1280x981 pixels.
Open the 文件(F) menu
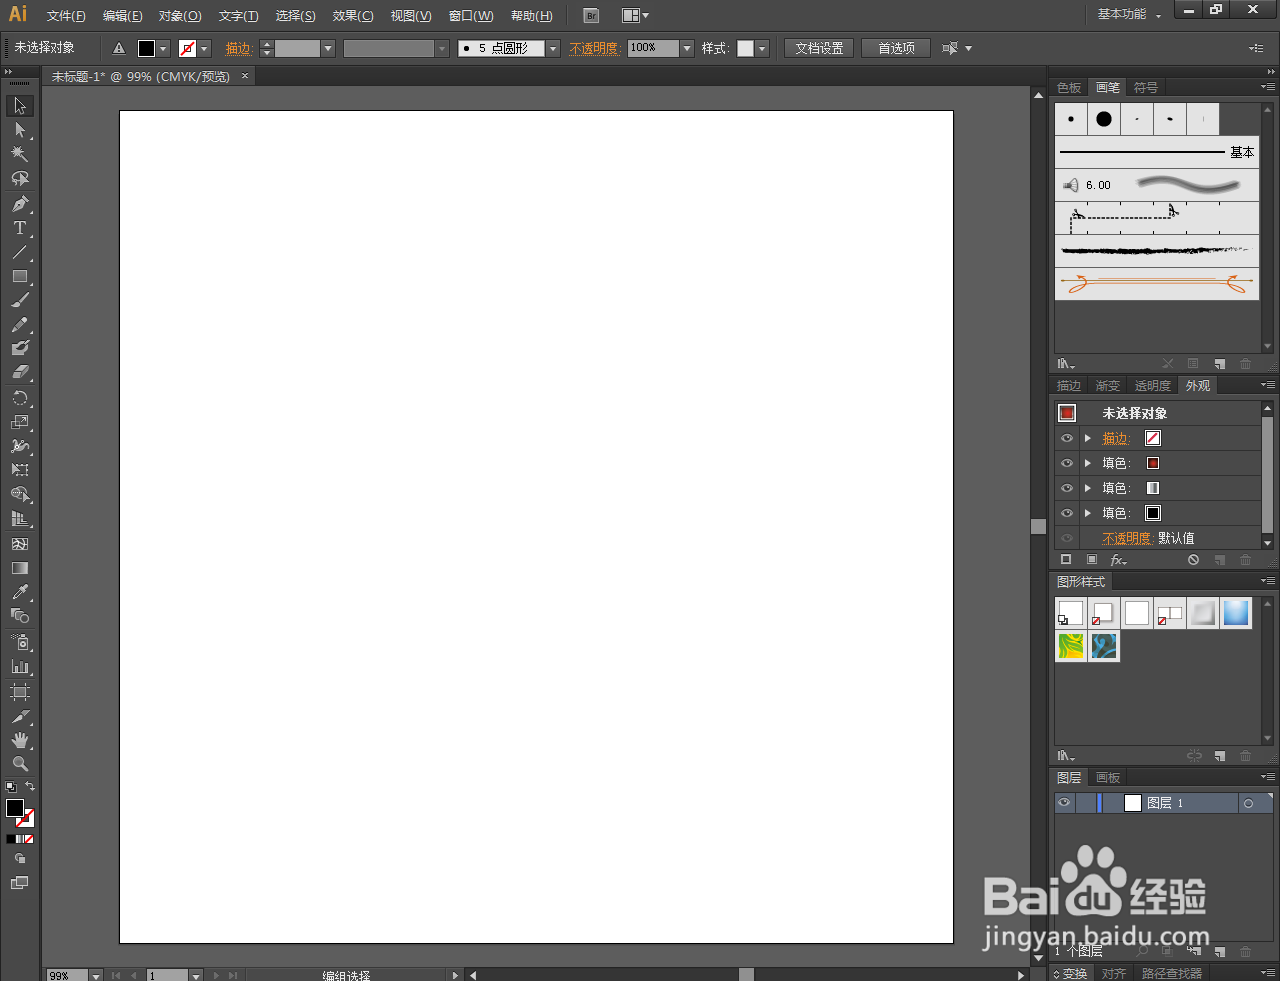(66, 16)
